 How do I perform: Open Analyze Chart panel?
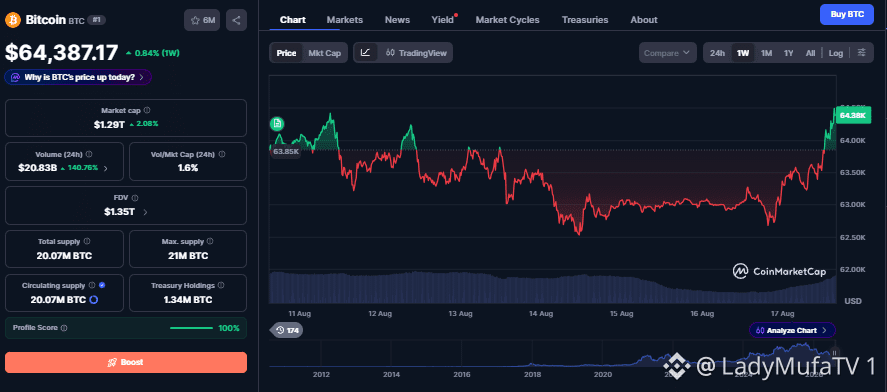pos(792,330)
